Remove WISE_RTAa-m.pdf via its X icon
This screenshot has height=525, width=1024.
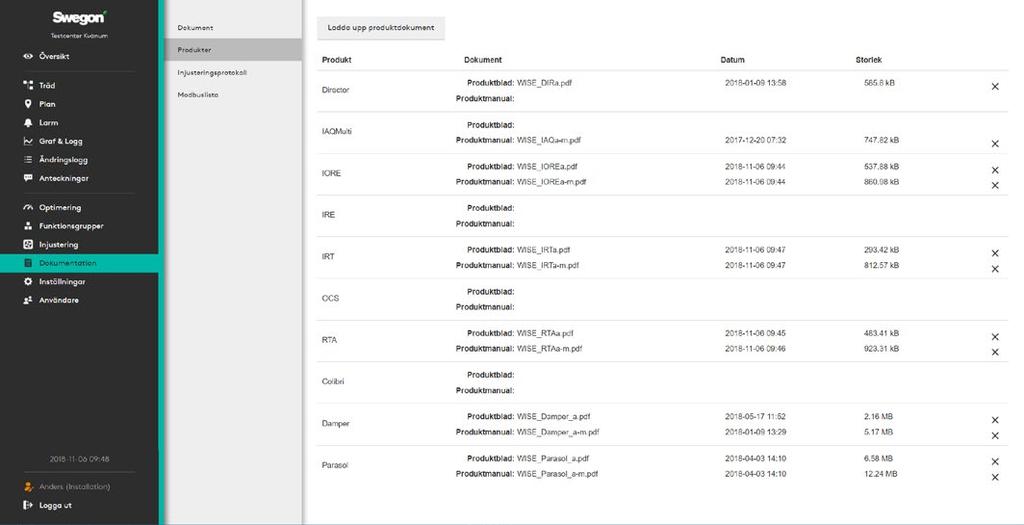click(x=995, y=353)
